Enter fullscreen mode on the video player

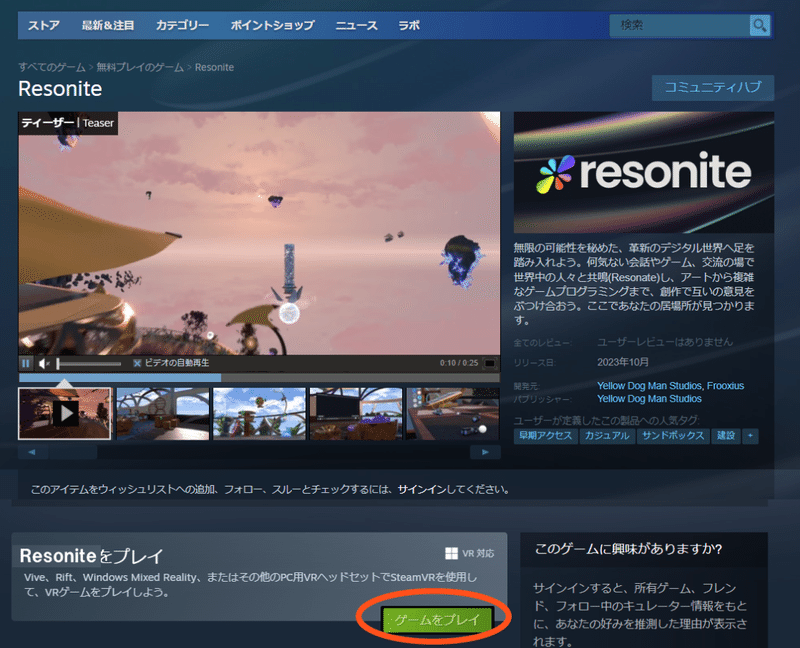[490, 363]
